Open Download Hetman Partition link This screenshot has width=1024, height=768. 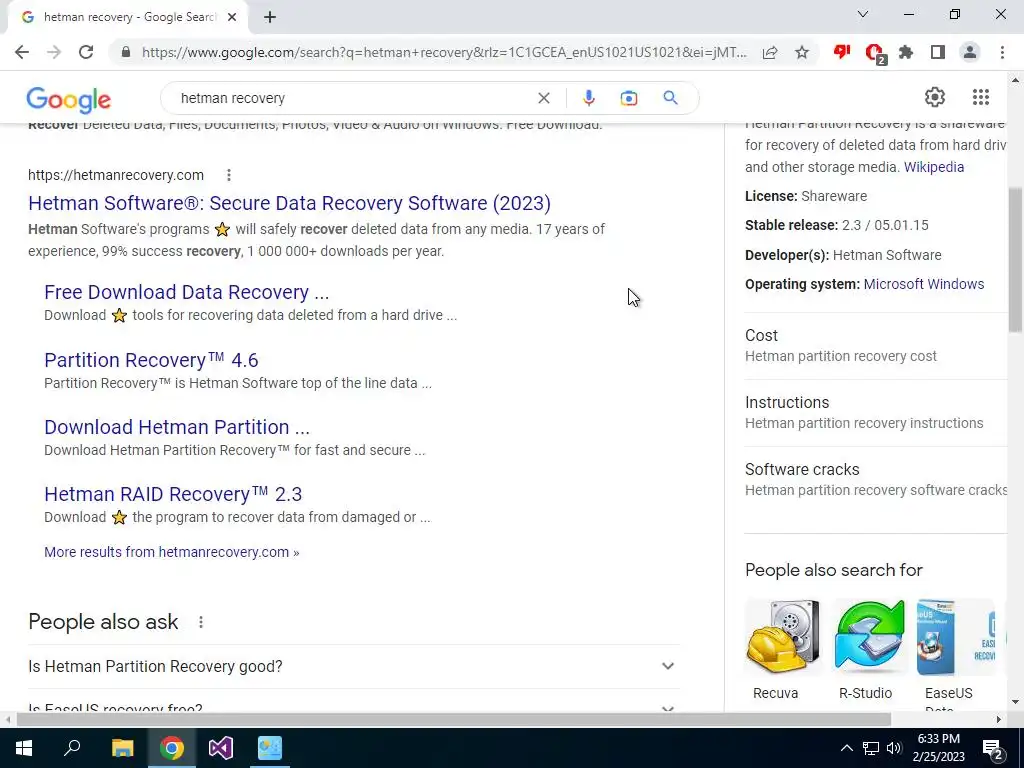coord(177,427)
